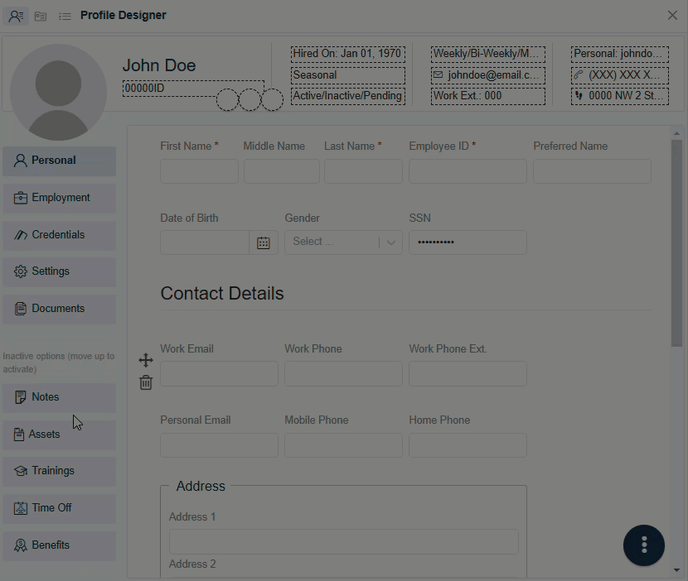This screenshot has height=581, width=688.
Task: Open the Credentials tab
Action: [59, 235]
